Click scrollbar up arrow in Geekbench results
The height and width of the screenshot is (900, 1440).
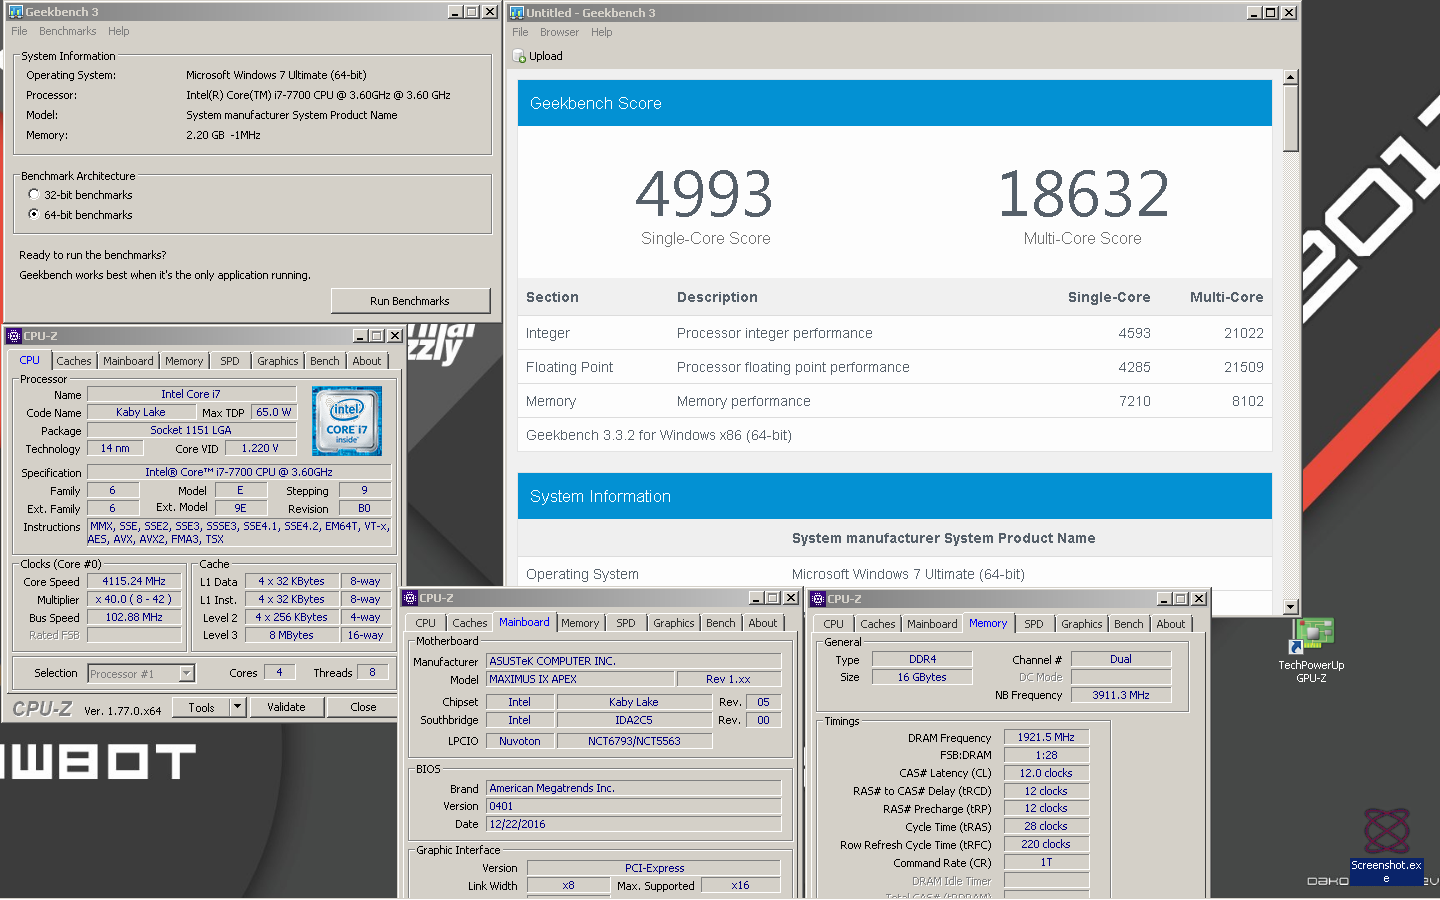(1291, 77)
